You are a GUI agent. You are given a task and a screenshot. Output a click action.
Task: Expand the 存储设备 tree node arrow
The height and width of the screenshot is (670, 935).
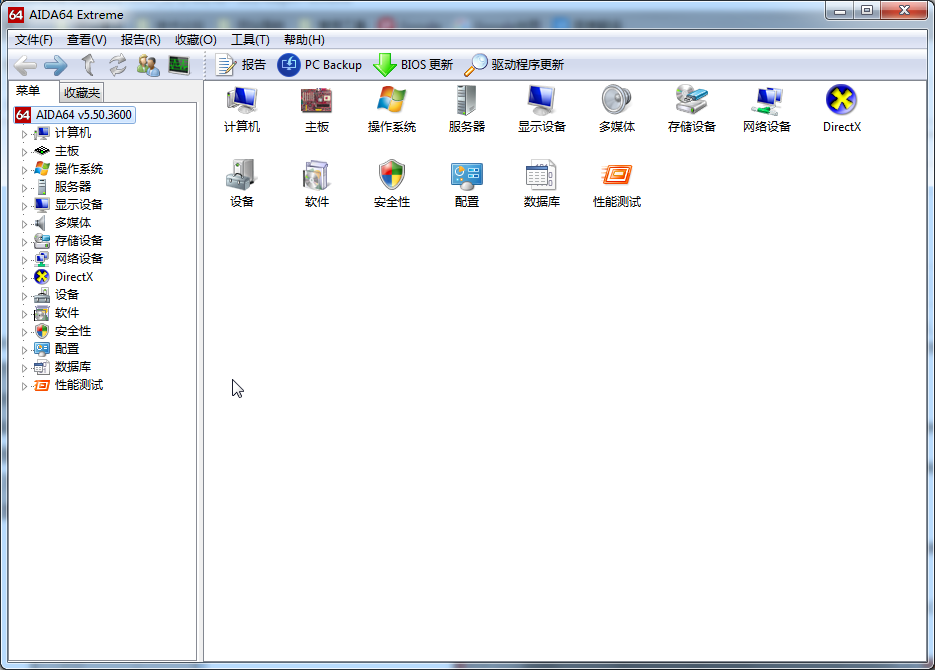(x=24, y=242)
